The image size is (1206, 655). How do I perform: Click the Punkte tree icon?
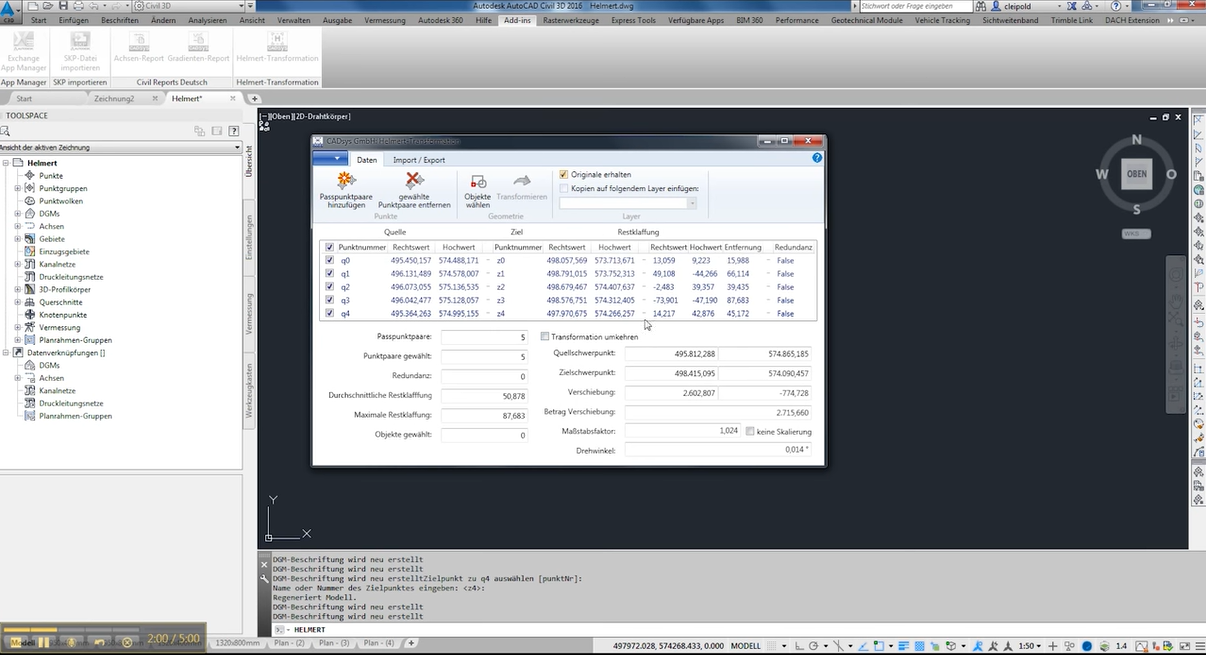coord(31,176)
